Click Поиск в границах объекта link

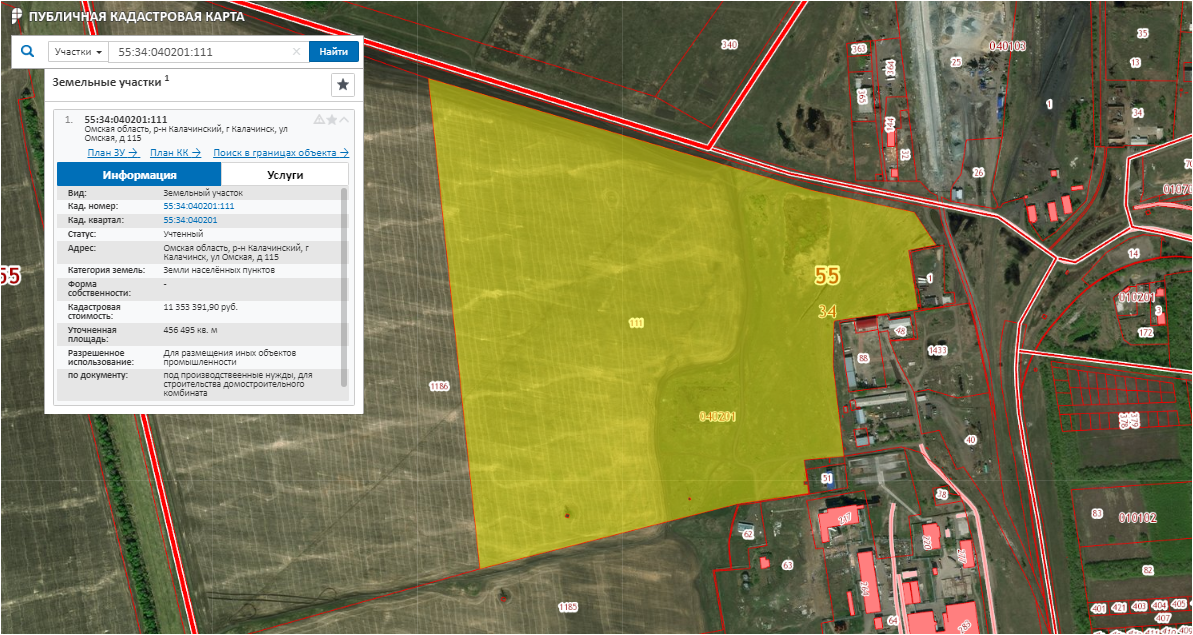coord(281,153)
